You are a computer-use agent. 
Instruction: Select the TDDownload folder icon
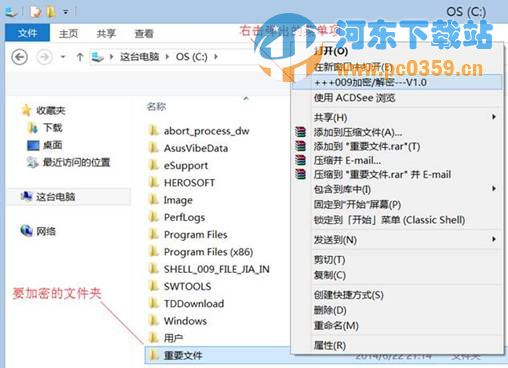pos(153,304)
